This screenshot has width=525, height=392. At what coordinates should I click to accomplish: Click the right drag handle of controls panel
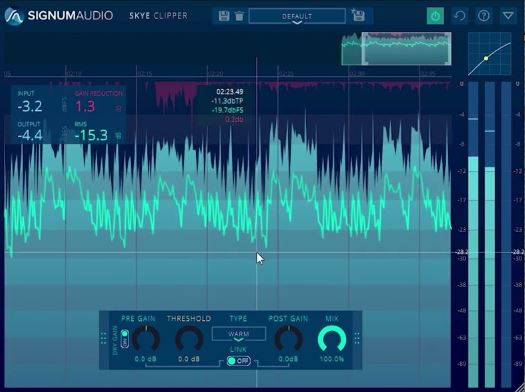[x=357, y=338]
